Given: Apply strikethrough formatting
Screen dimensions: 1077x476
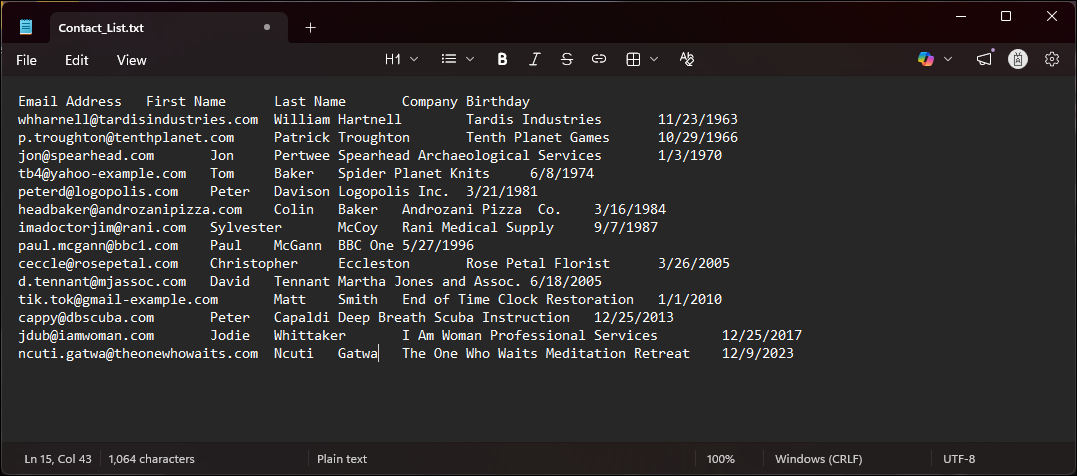Looking at the screenshot, I should point(567,60).
